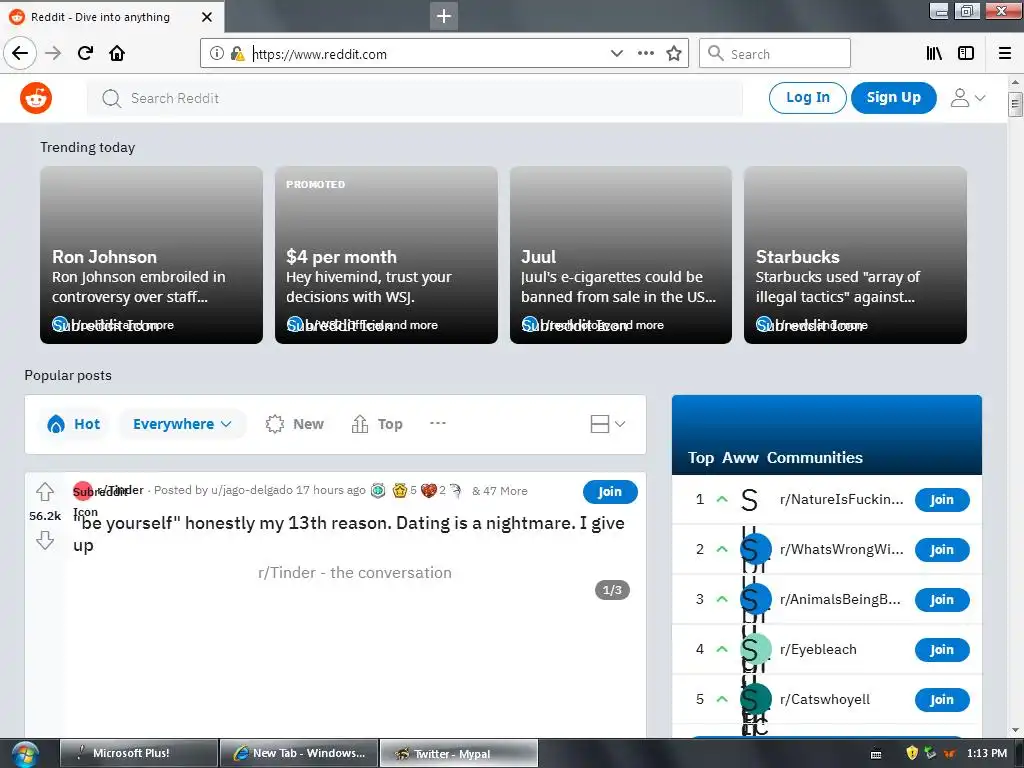Open the browser home page icon
Screen dimensions: 1024x768
117,53
